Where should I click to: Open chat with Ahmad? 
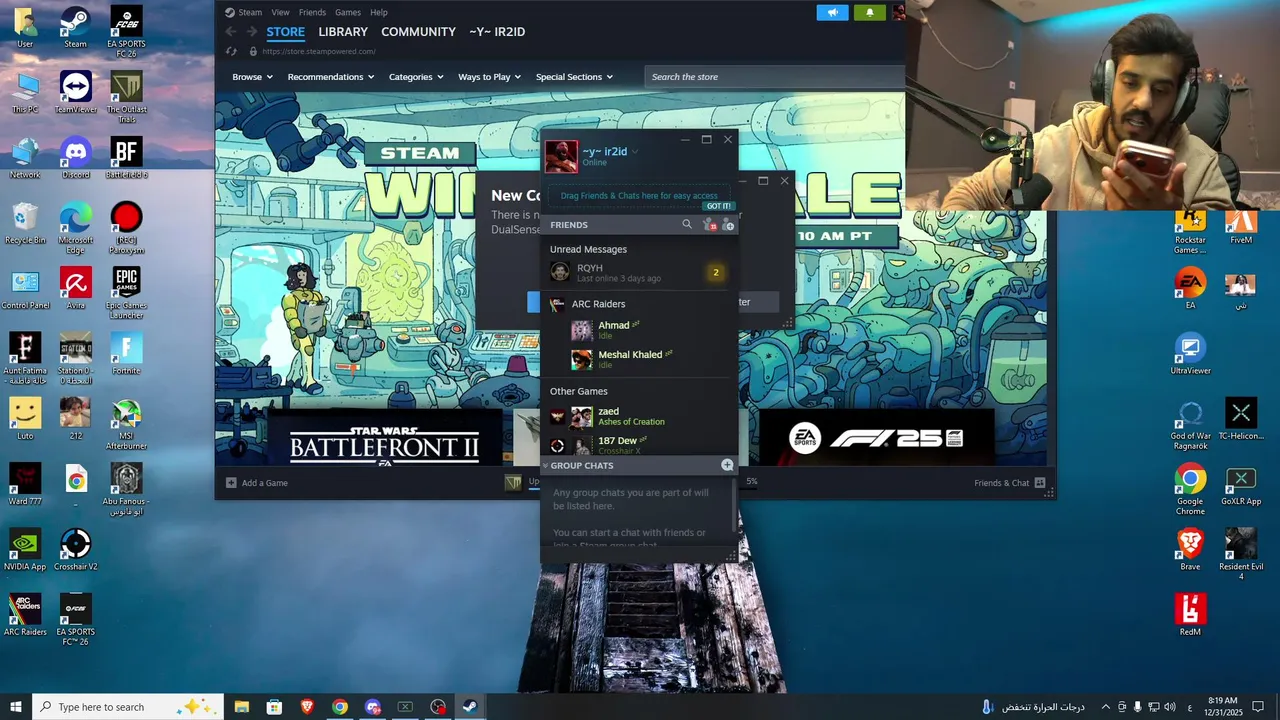click(x=638, y=330)
